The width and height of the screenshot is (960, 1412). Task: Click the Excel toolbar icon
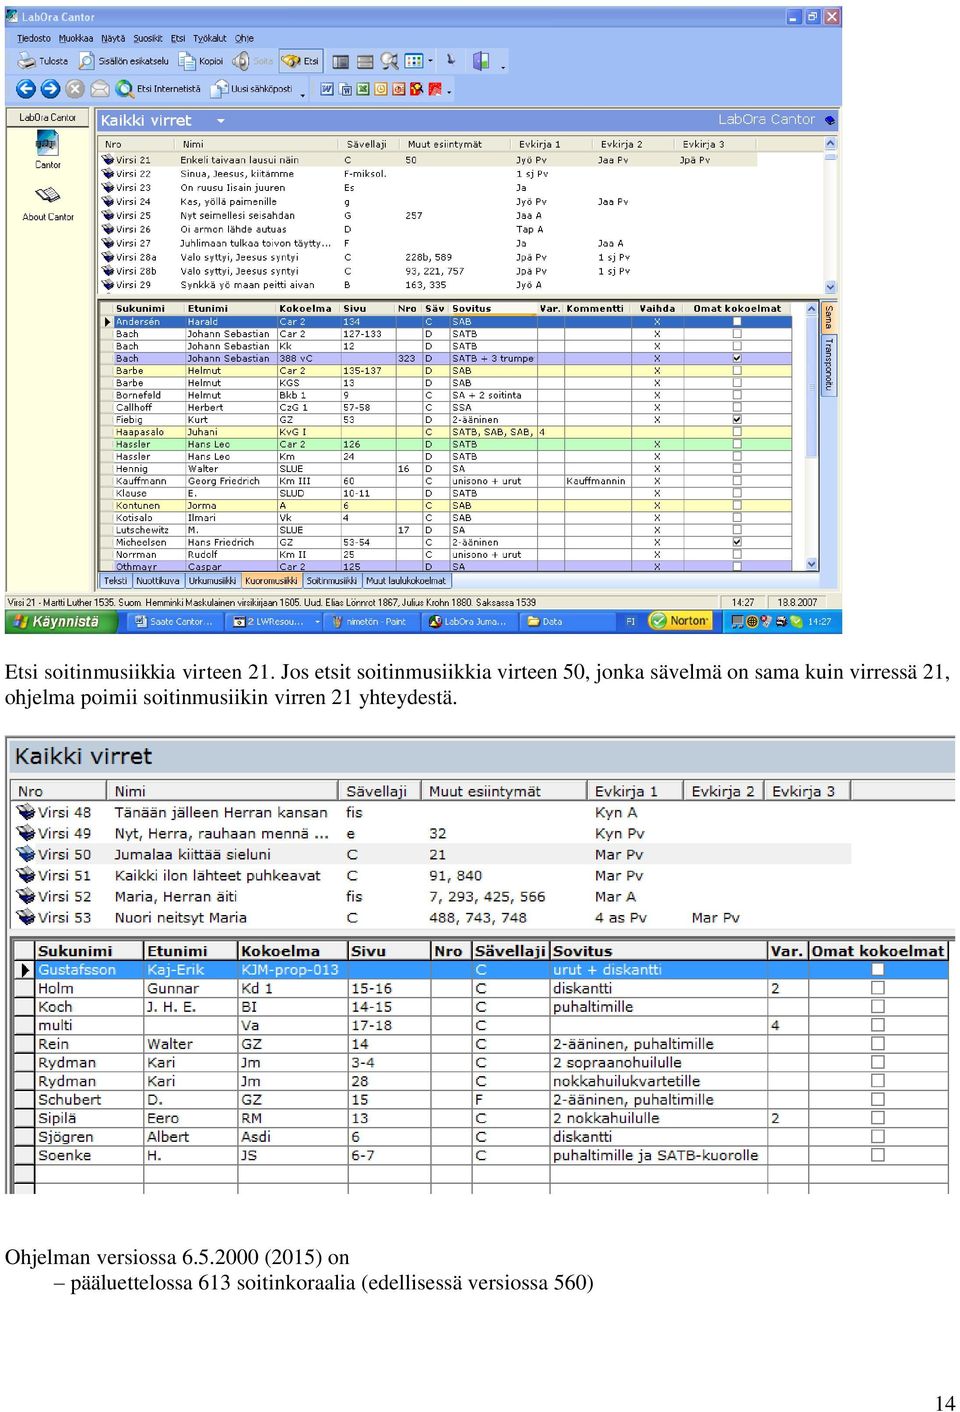pos(363,89)
